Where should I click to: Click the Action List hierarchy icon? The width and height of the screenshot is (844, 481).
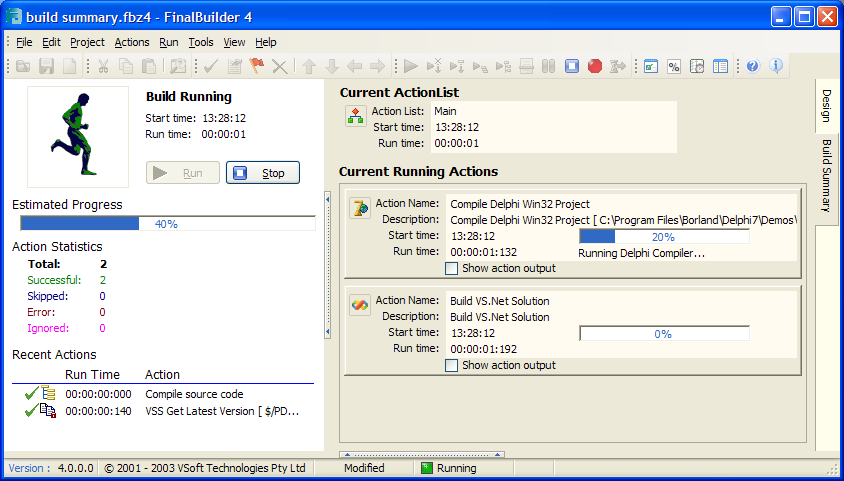tap(356, 116)
